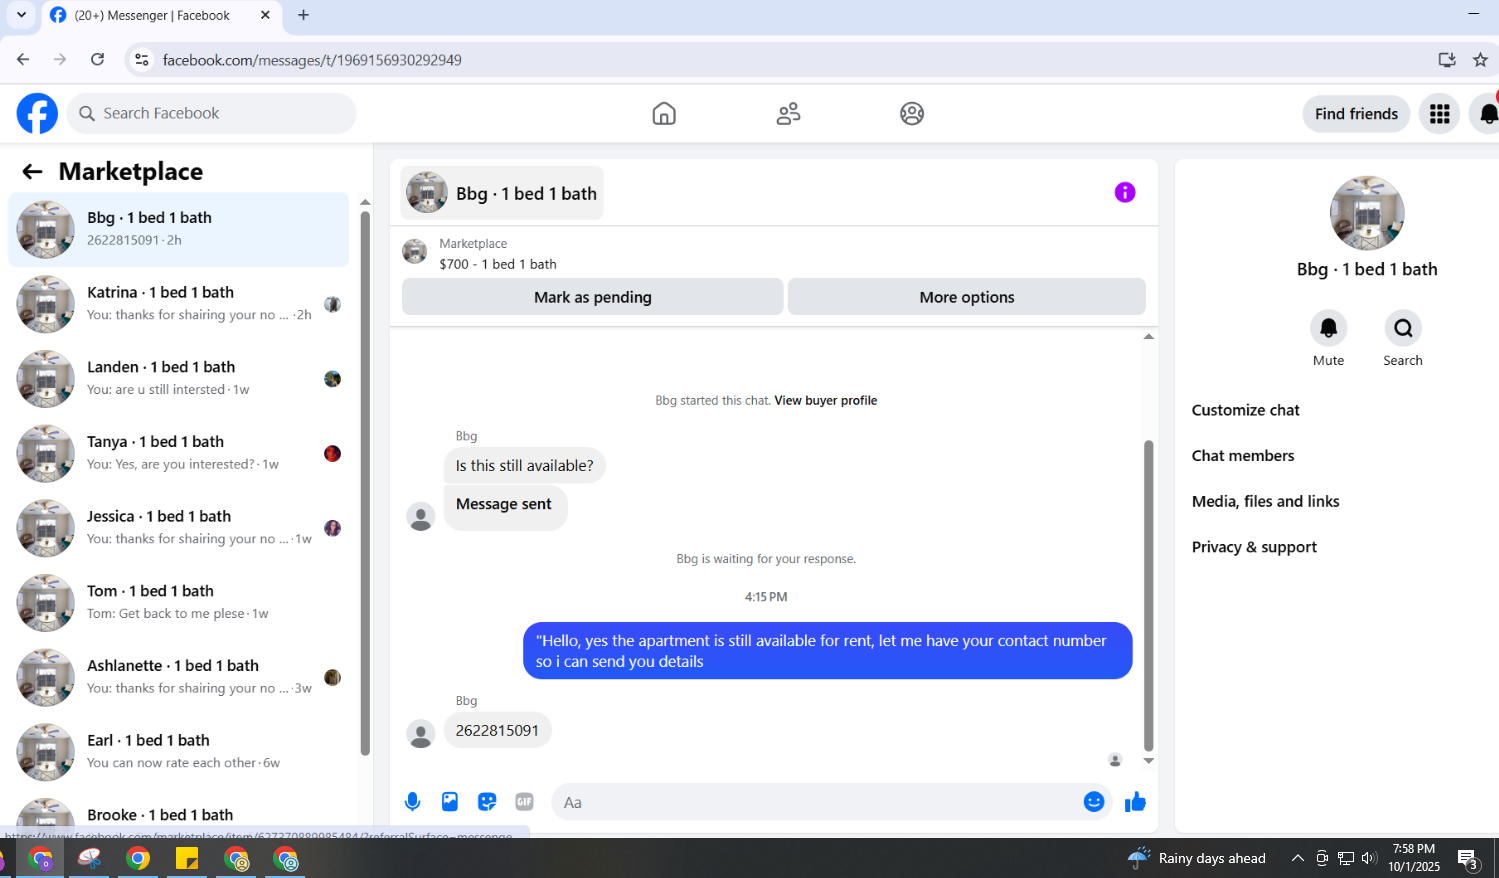The image size is (1499, 878).
Task: Open the Ashlanette · 1 bed 1 bath conversation
Action: [x=178, y=677]
